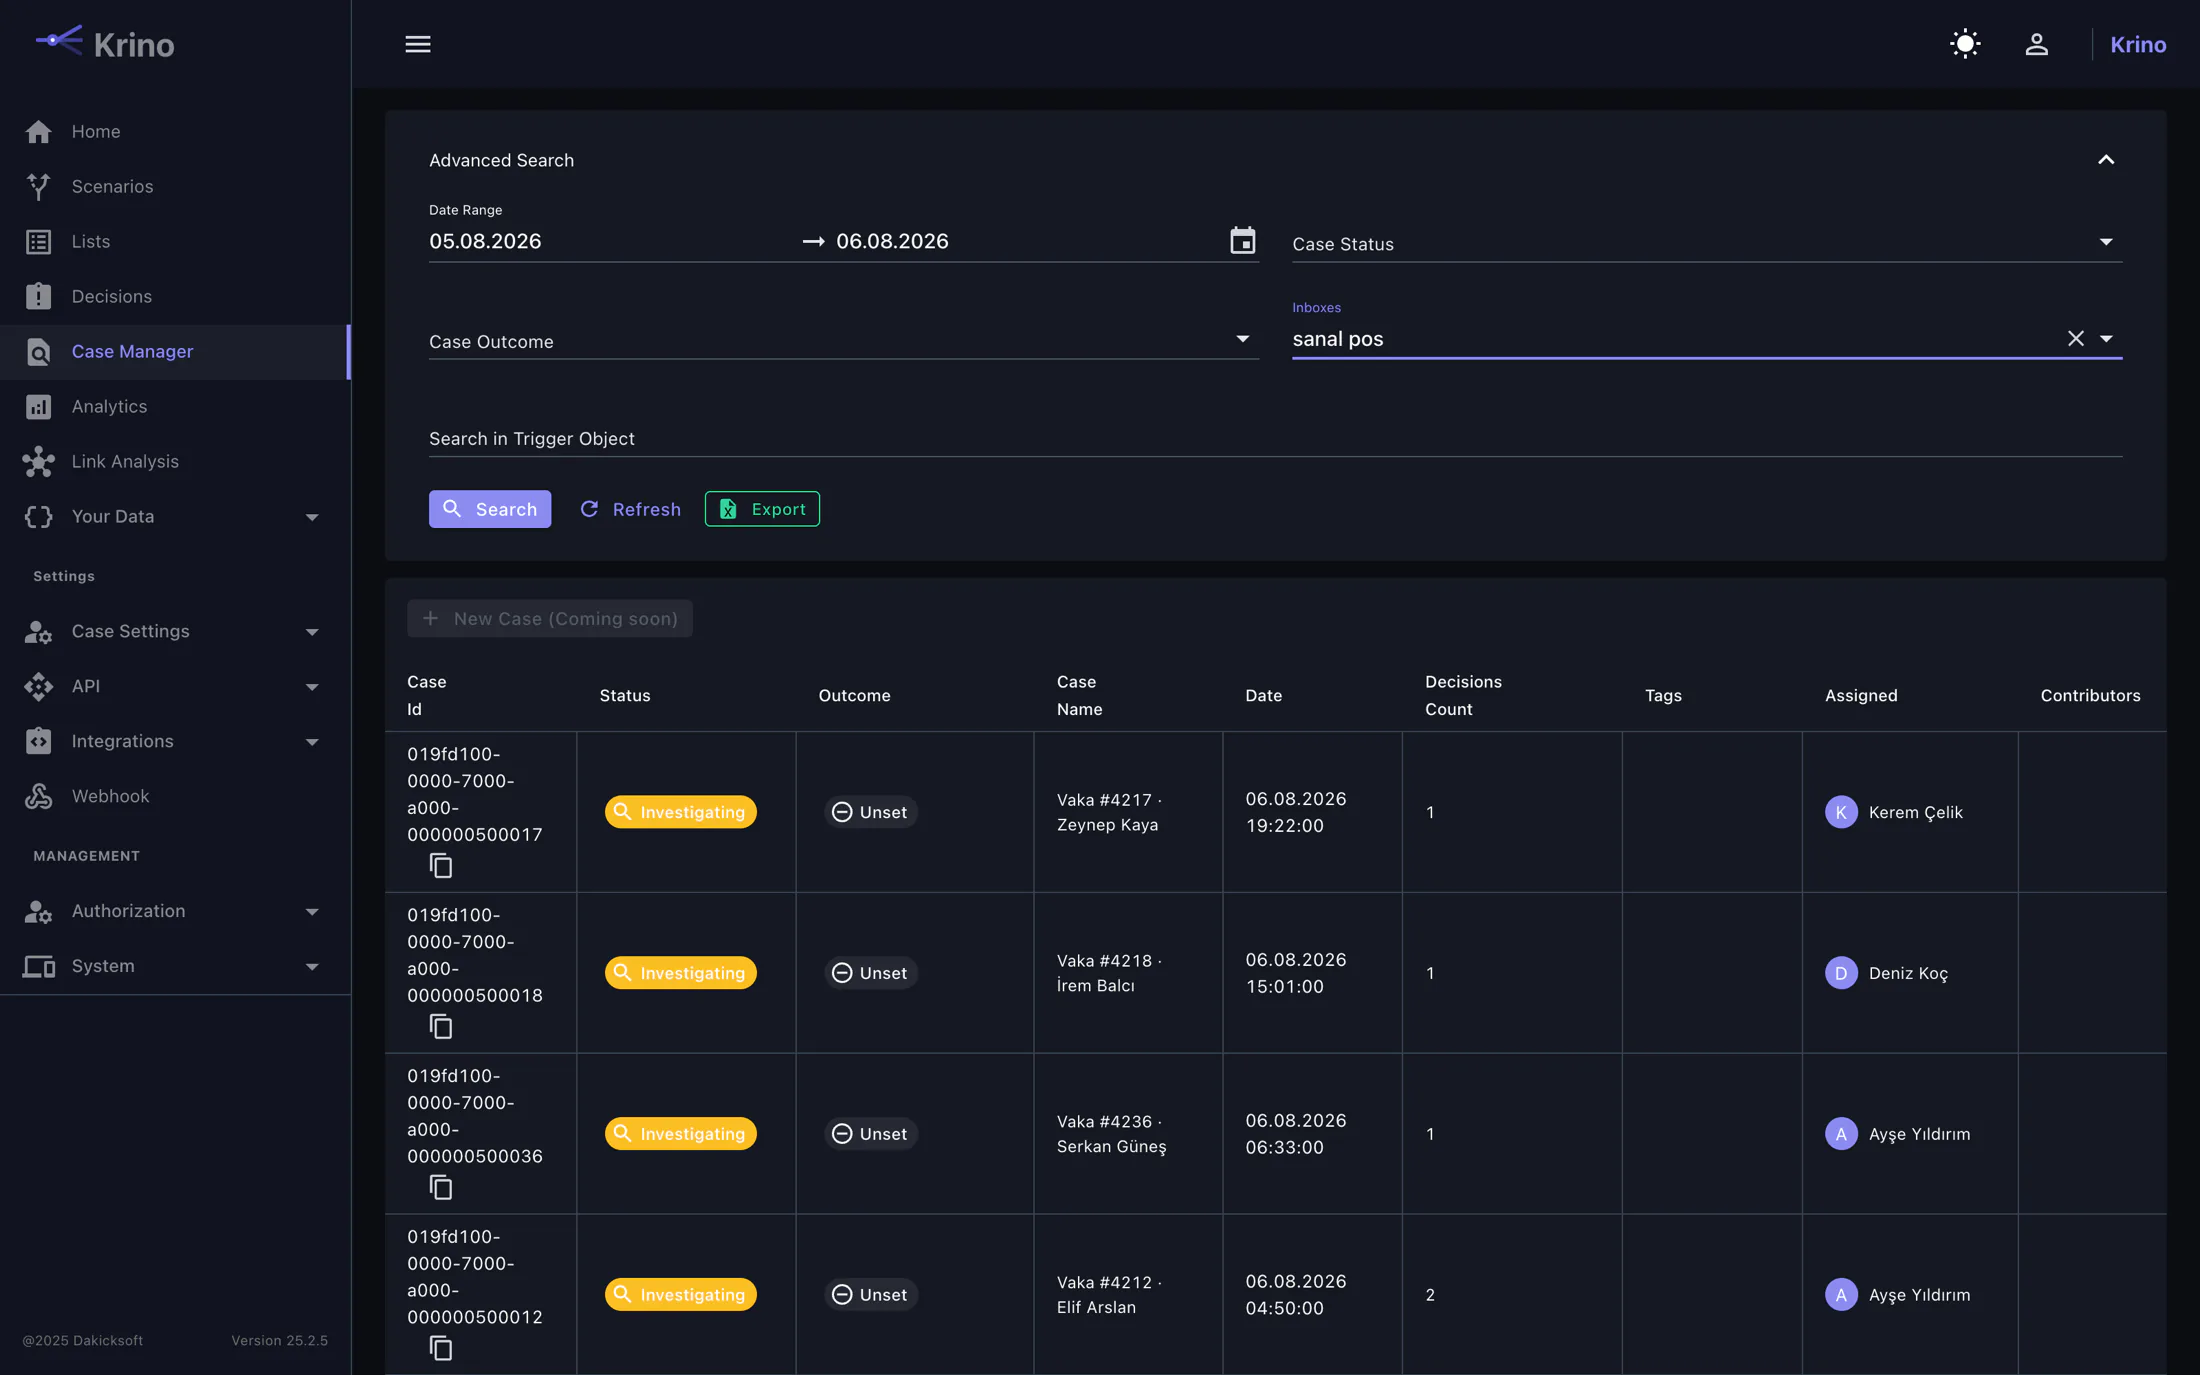Click the Scenarios branch icon in the sidebar
Viewport: 2200px width, 1375px height.
tap(39, 186)
